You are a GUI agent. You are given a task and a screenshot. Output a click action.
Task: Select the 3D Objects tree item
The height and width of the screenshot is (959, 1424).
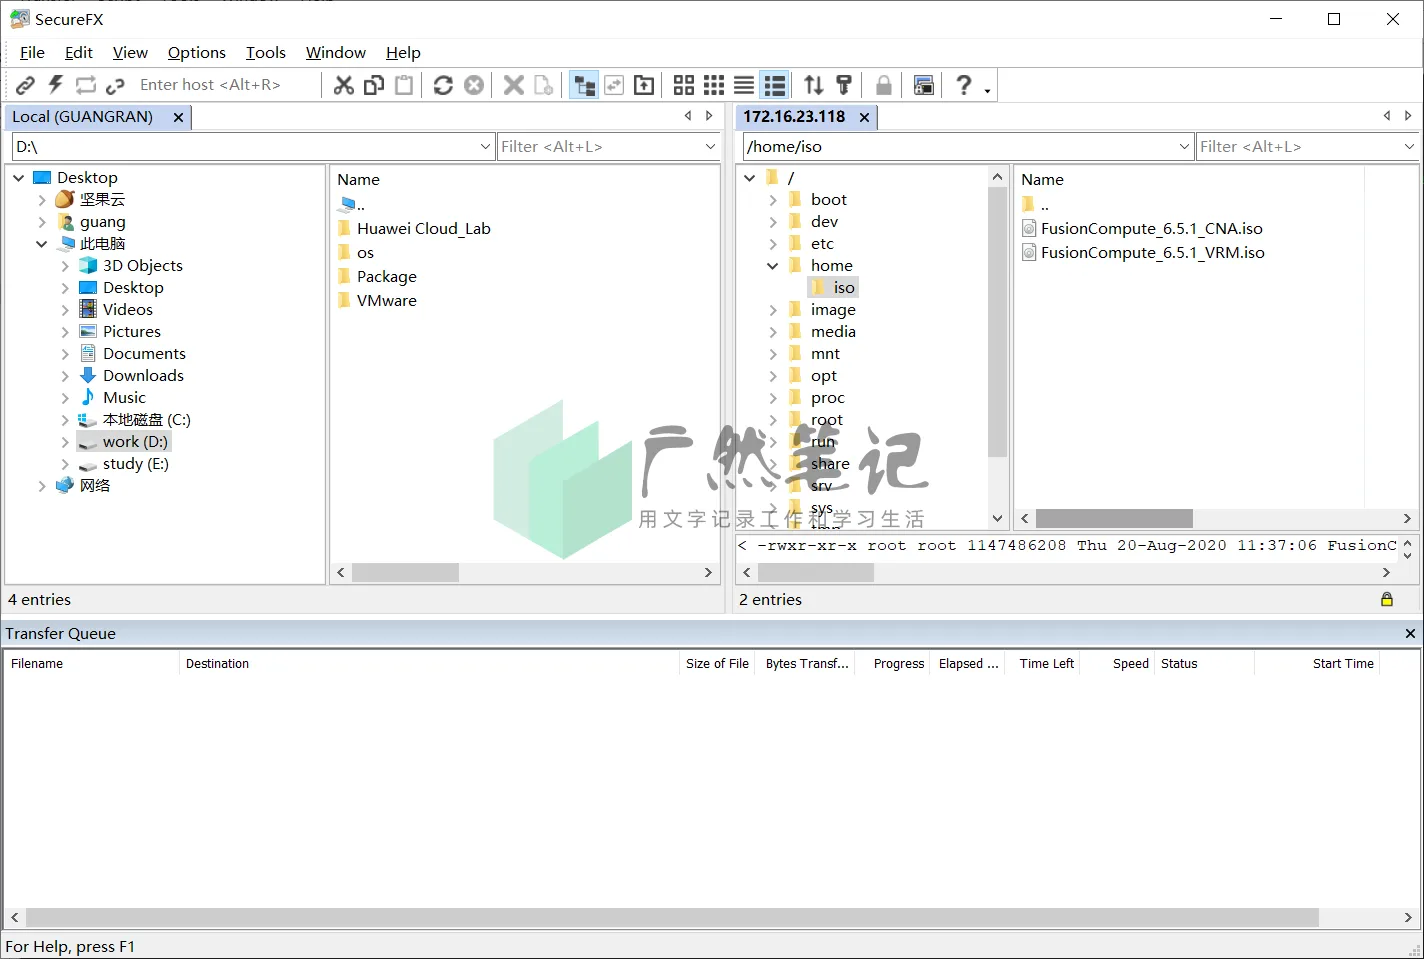pos(142,266)
